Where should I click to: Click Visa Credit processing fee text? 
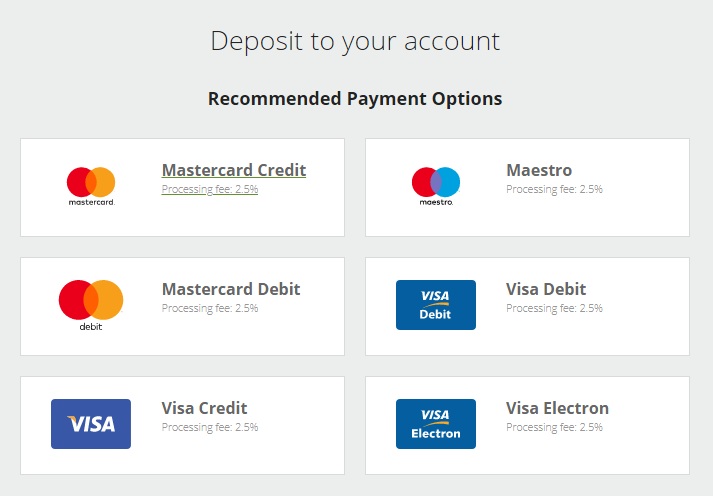click(x=210, y=427)
